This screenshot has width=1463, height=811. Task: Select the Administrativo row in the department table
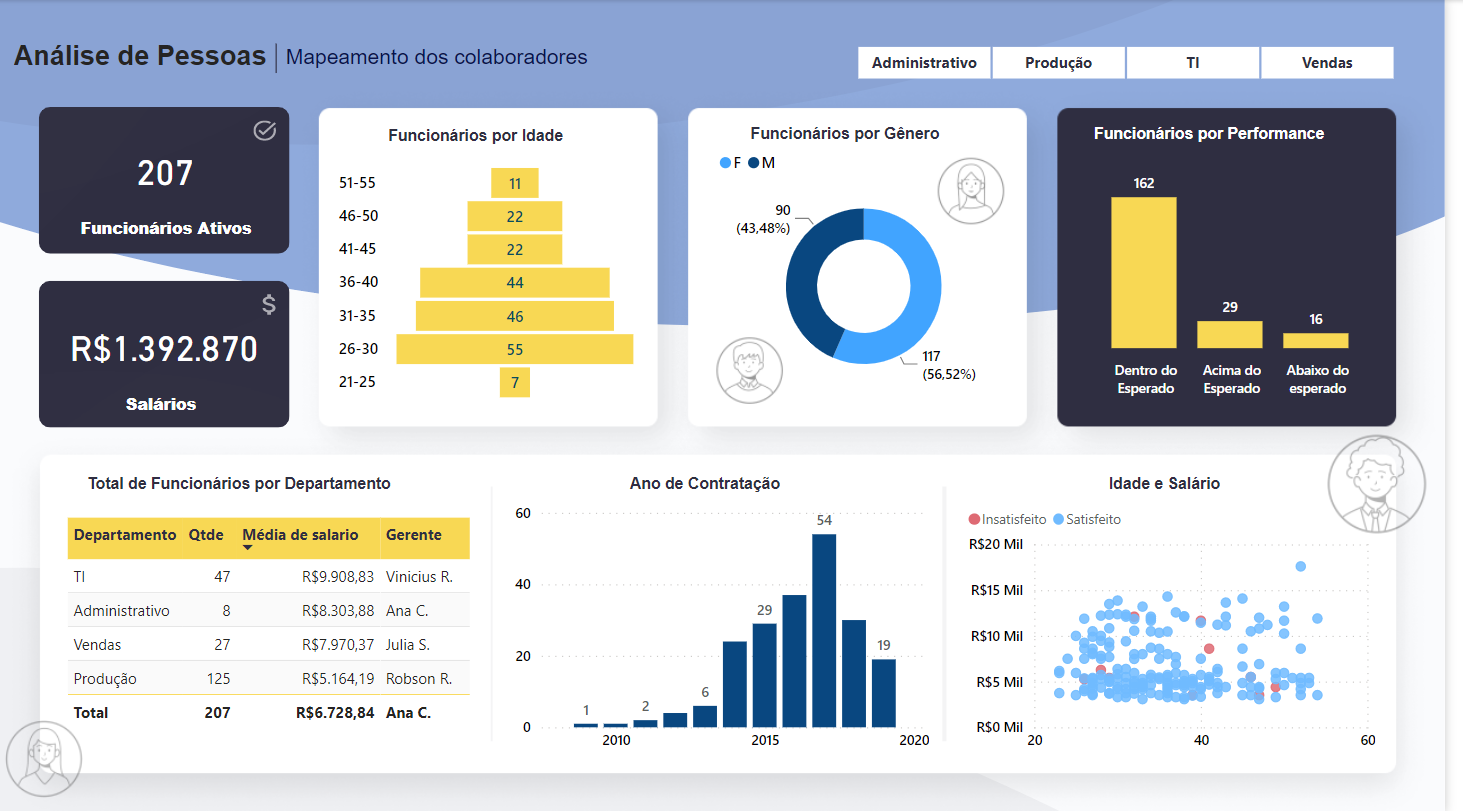coord(269,610)
